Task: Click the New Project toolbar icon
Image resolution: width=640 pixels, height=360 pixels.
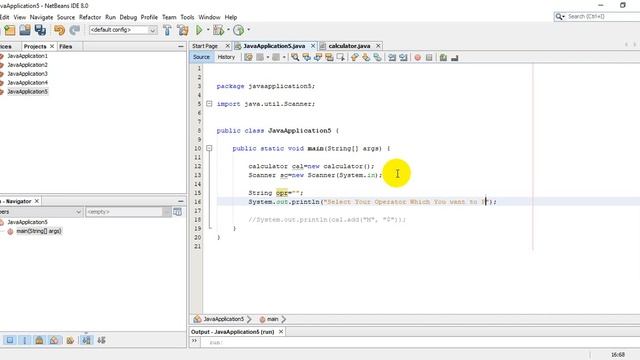Action: click(9, 30)
